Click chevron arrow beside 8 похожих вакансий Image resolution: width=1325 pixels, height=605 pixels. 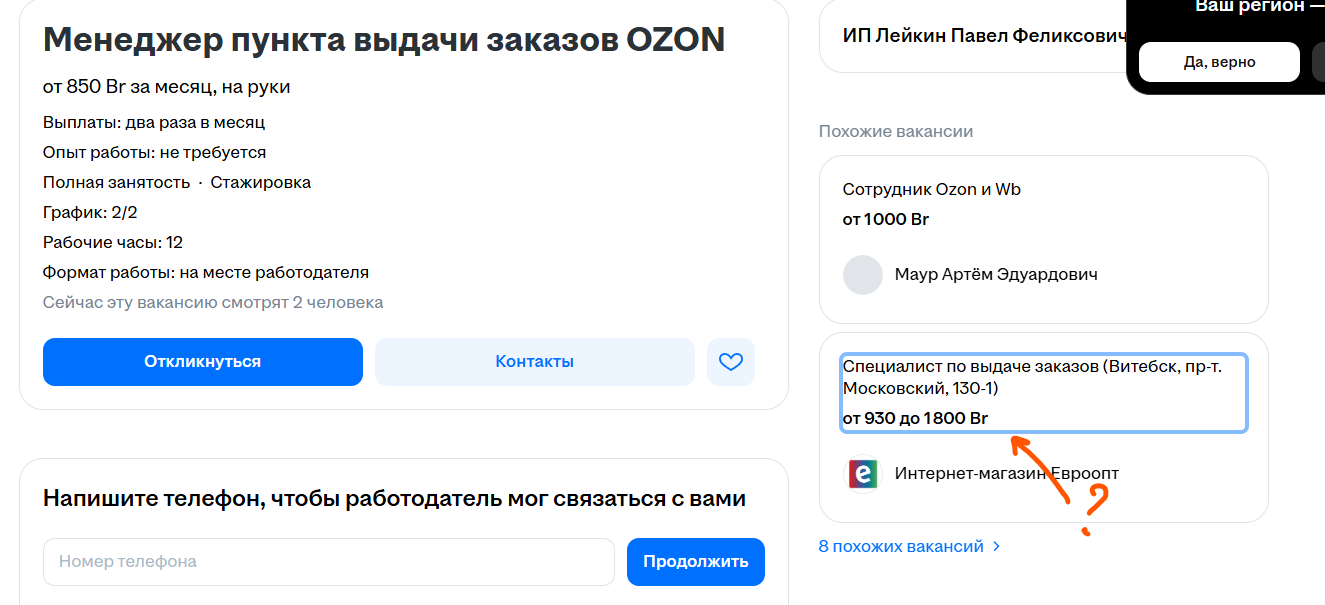tap(996, 547)
